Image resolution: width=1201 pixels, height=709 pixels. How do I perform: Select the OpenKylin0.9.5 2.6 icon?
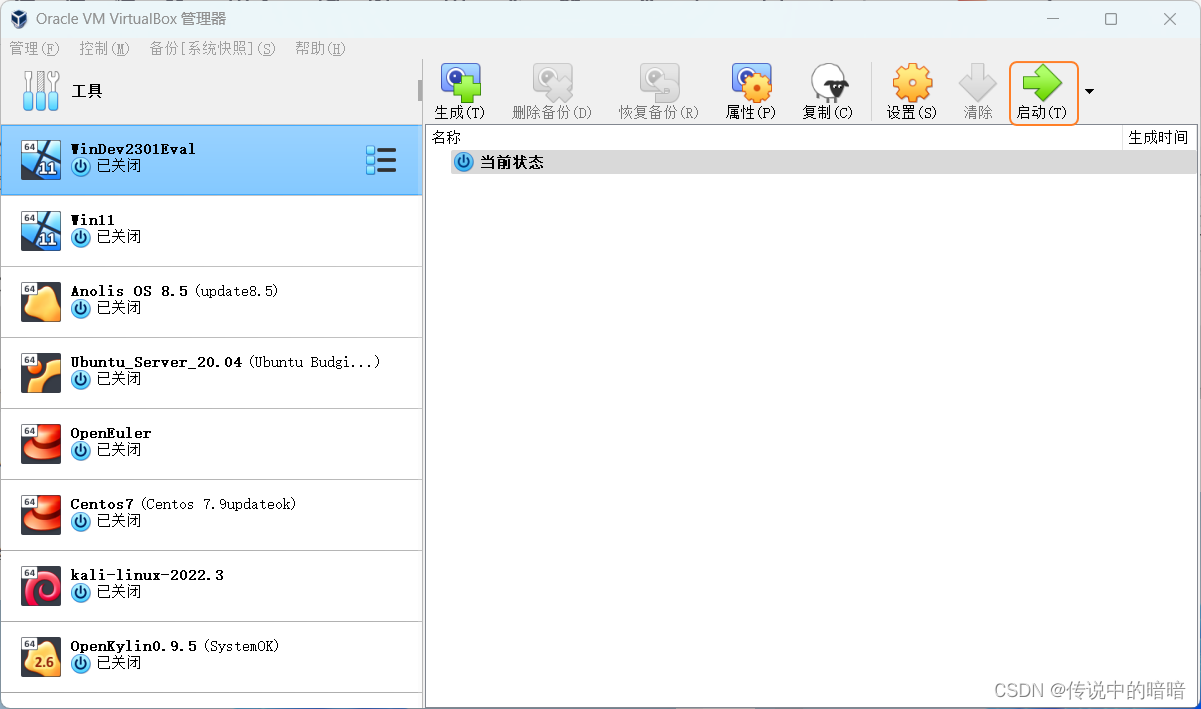click(x=41, y=656)
